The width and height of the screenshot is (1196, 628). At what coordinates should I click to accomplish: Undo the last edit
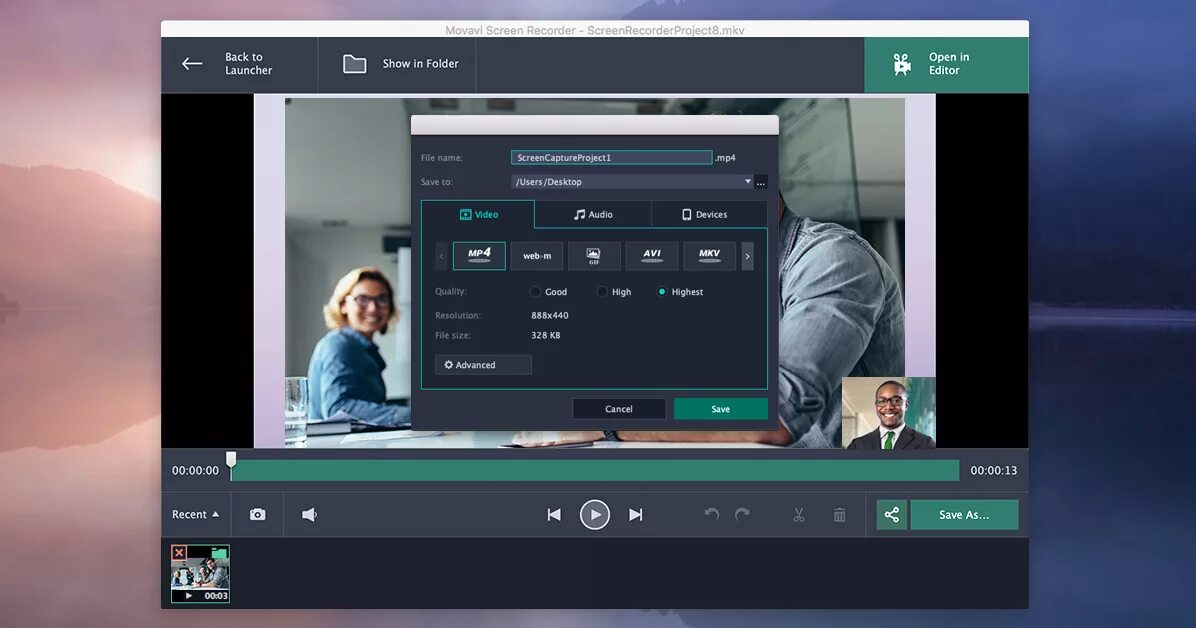tap(712, 514)
